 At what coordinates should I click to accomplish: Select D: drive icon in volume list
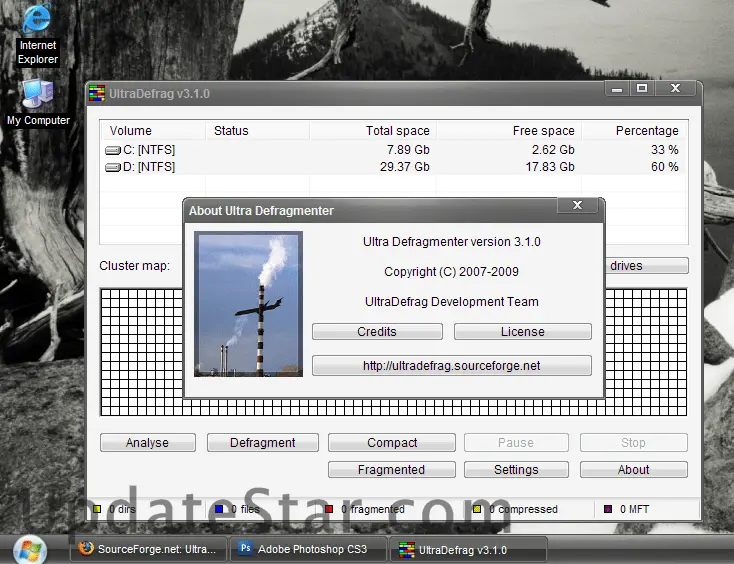coord(112,167)
